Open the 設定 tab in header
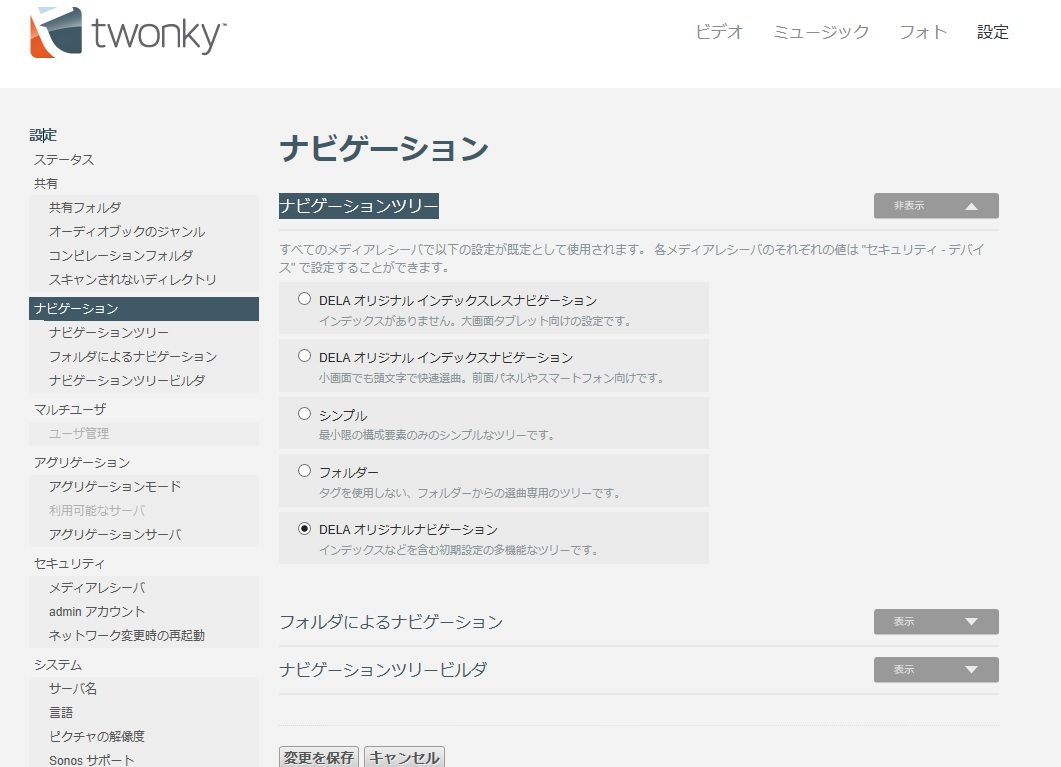The image size is (1061, 767). click(993, 32)
